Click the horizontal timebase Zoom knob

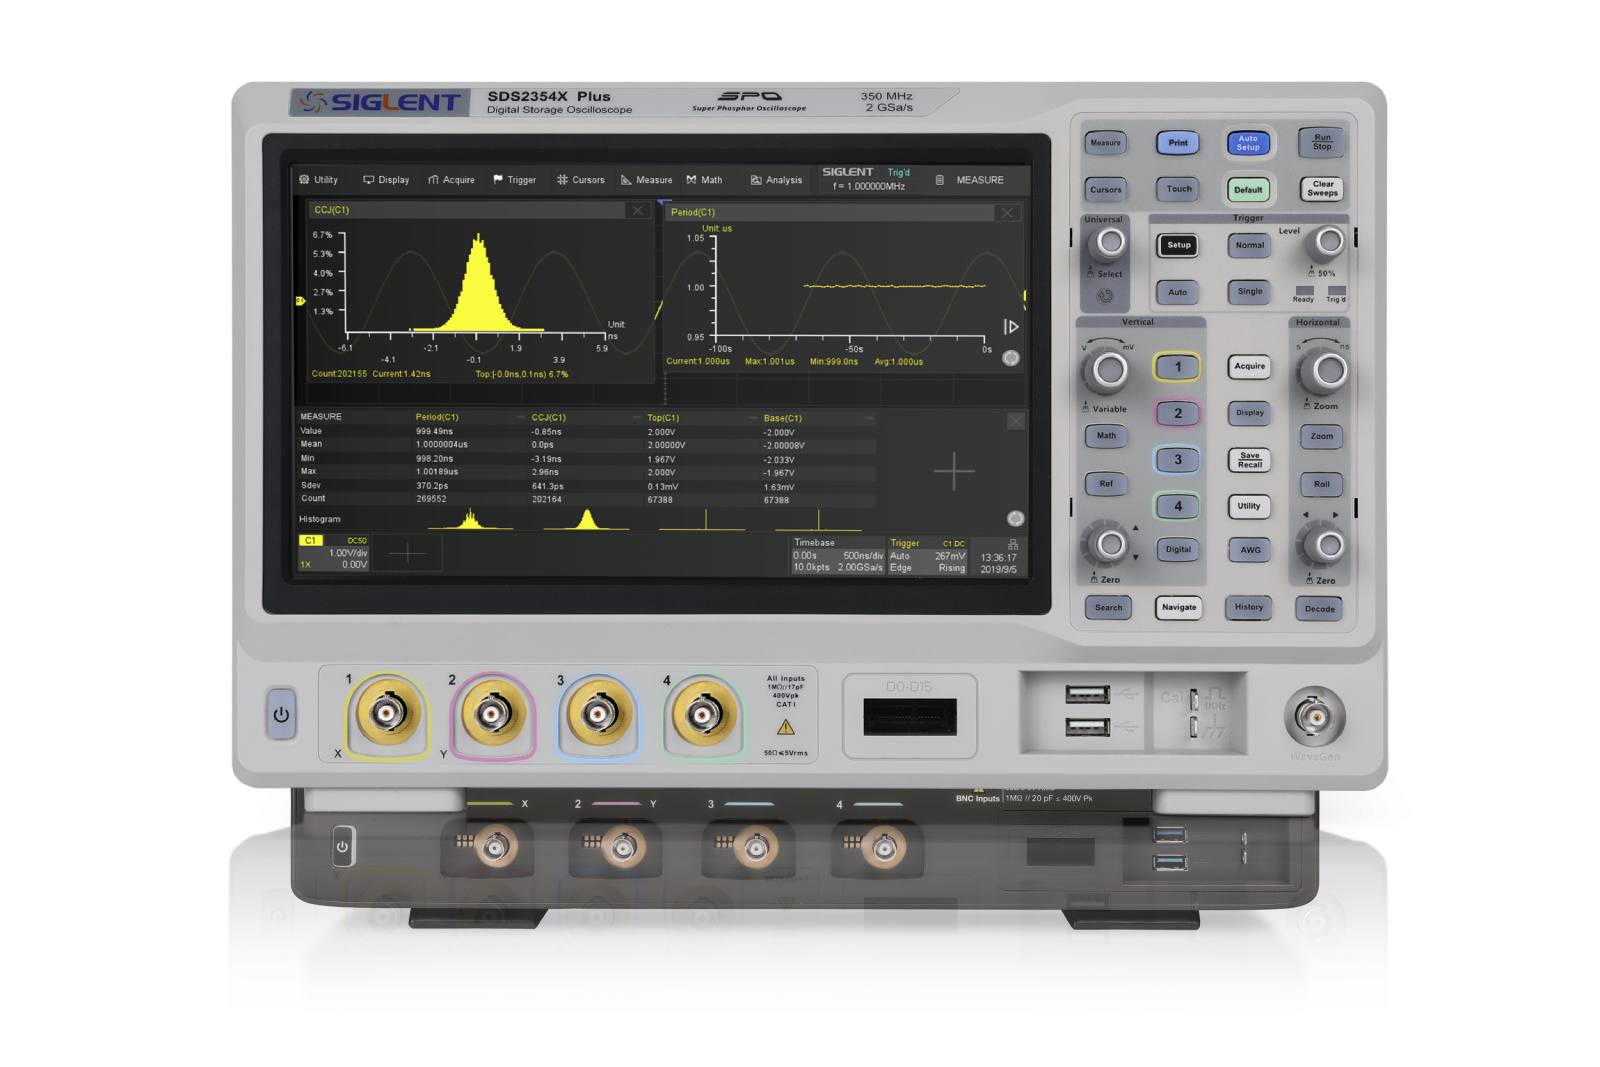pyautogui.click(x=1329, y=371)
